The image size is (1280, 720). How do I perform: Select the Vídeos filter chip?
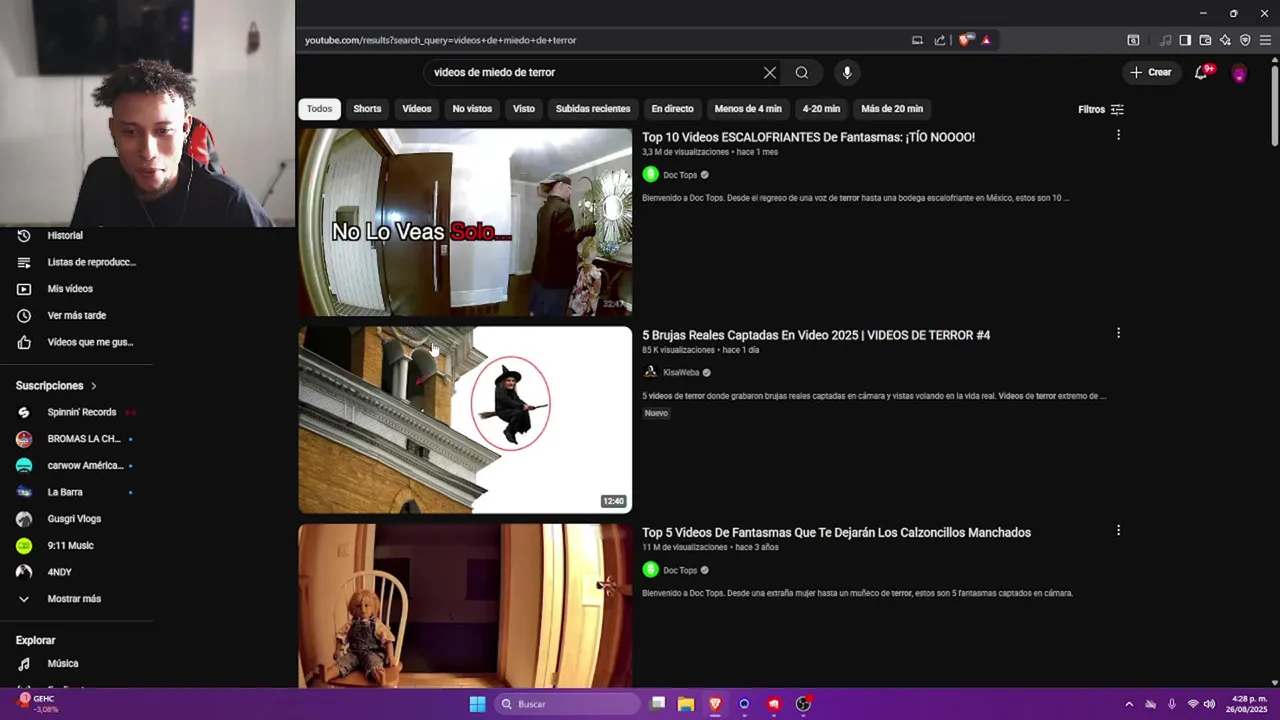click(417, 109)
